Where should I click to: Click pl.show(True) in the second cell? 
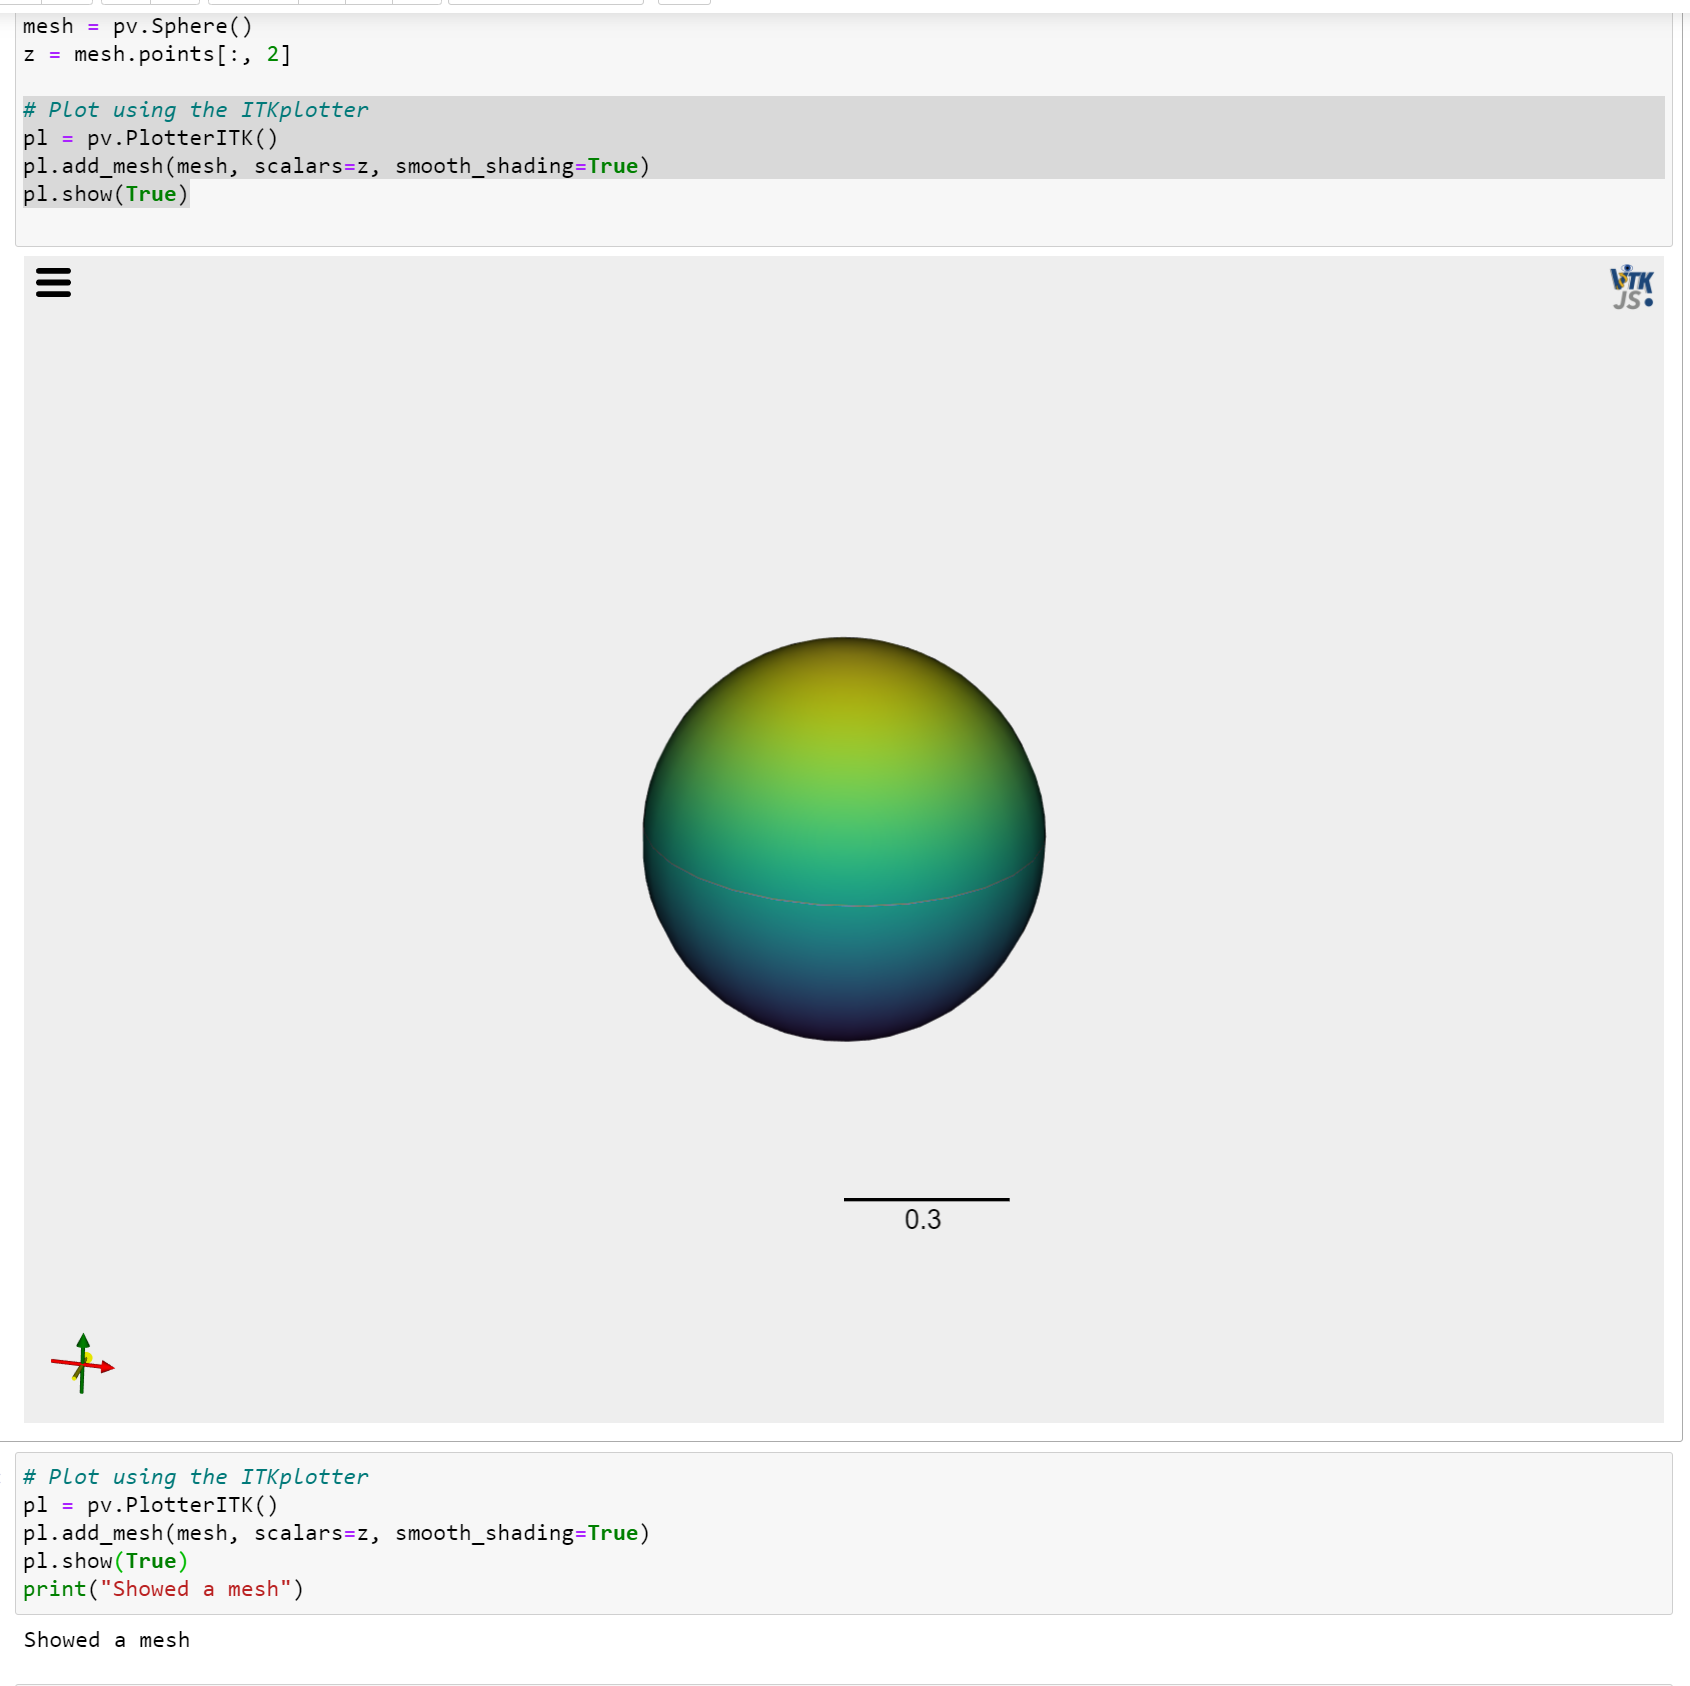click(106, 1561)
